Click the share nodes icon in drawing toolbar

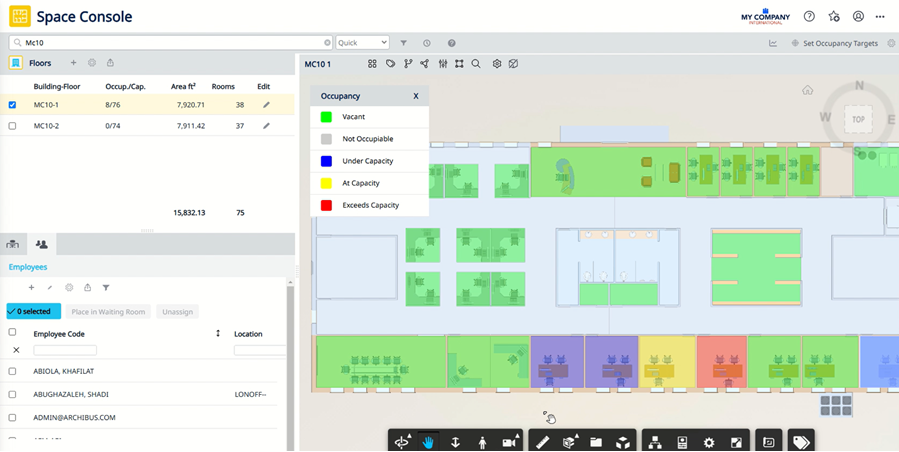click(424, 64)
